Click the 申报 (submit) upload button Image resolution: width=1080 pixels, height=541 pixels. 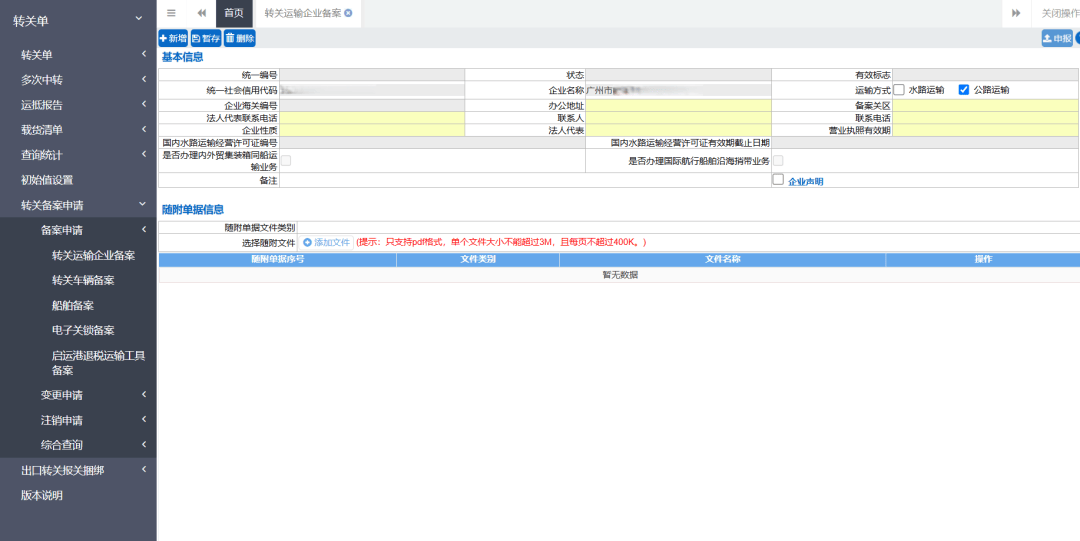click(x=1057, y=38)
